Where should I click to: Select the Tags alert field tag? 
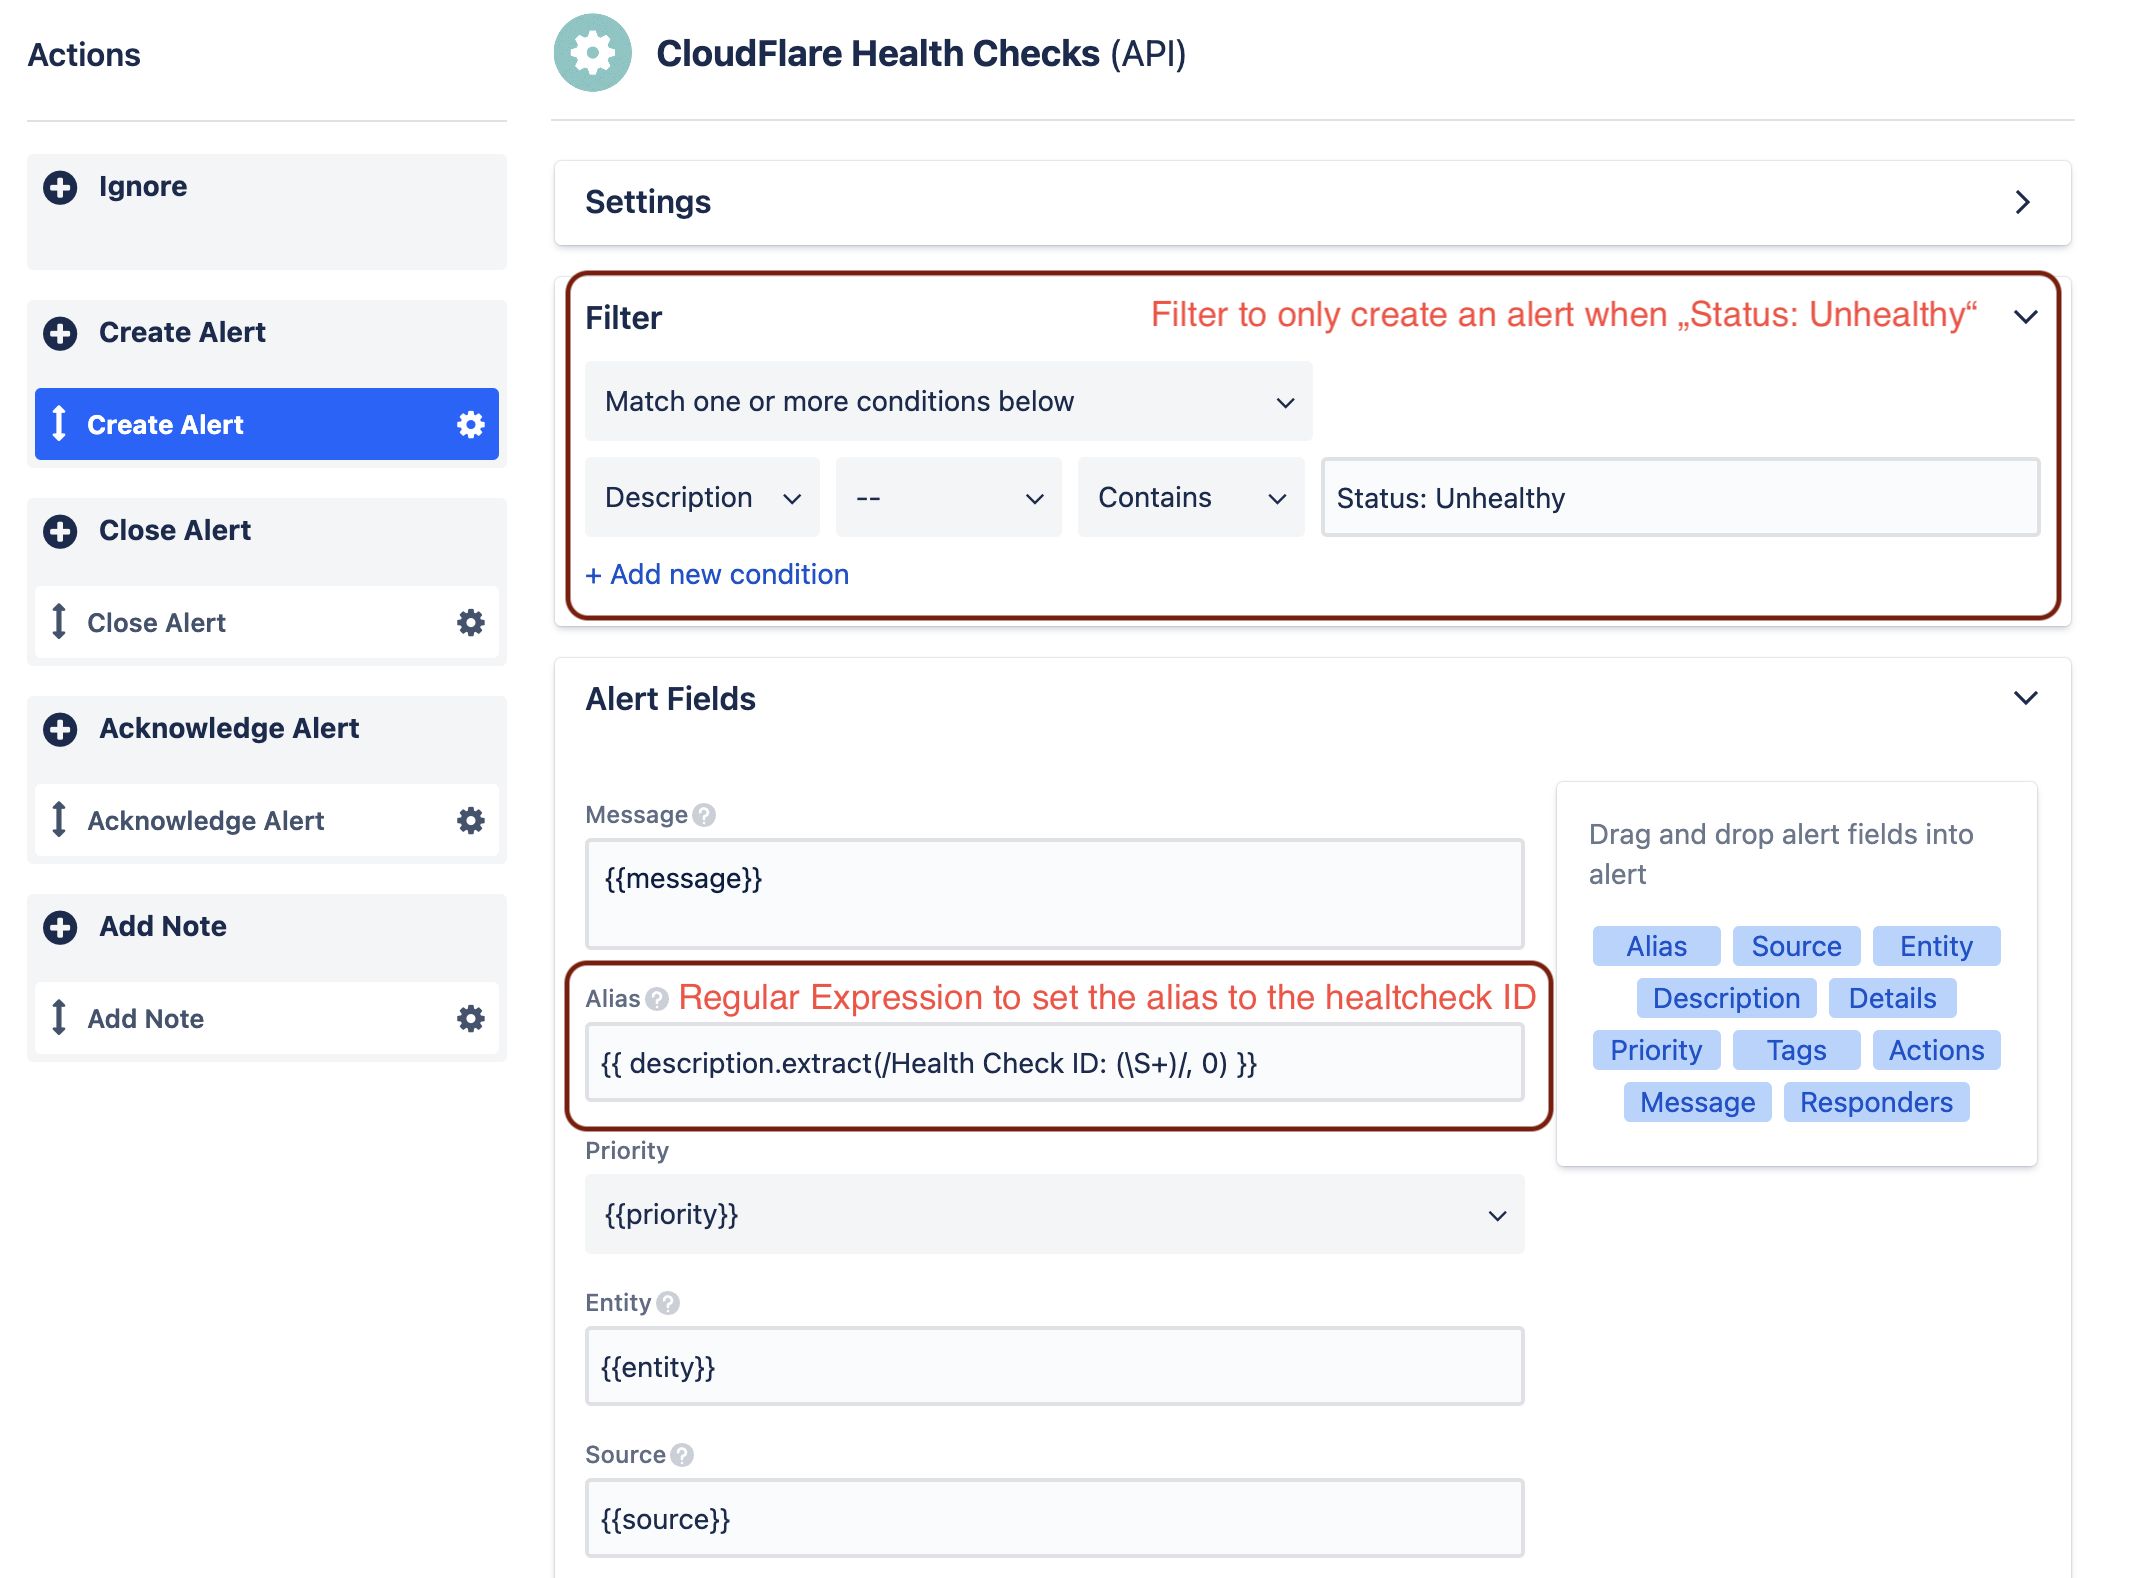click(1796, 1050)
